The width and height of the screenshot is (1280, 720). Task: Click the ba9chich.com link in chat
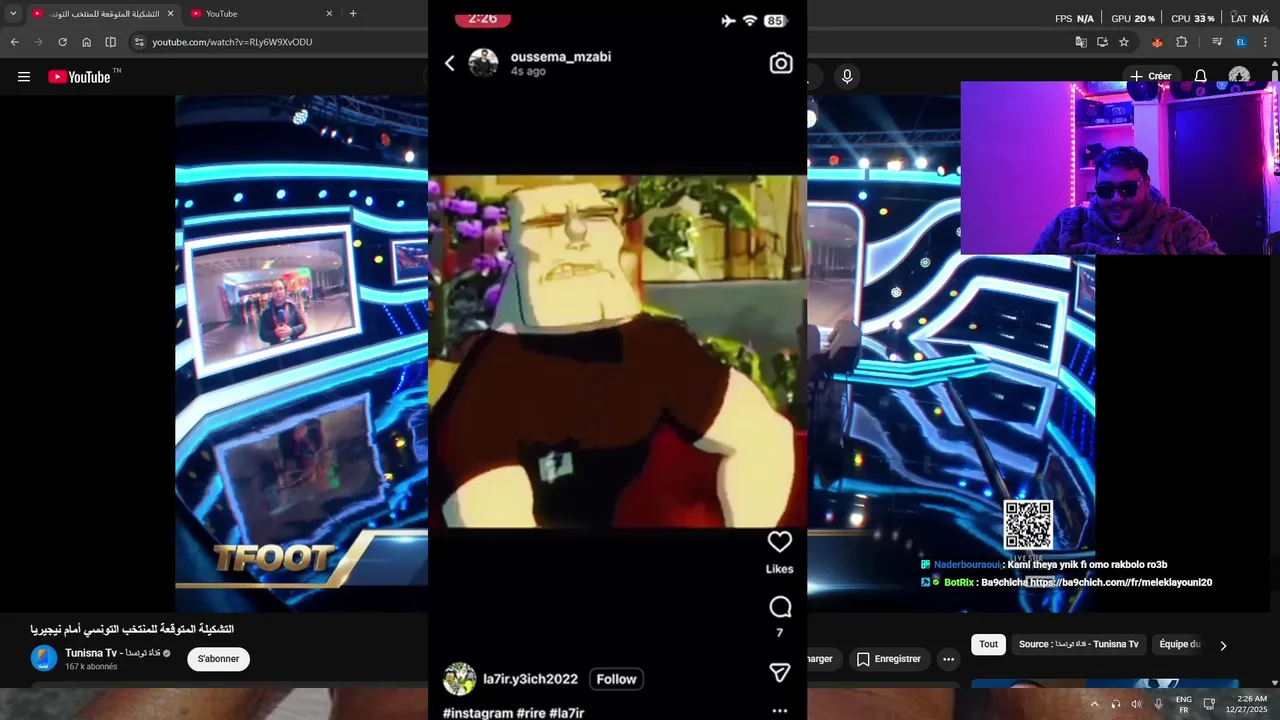[1120, 582]
